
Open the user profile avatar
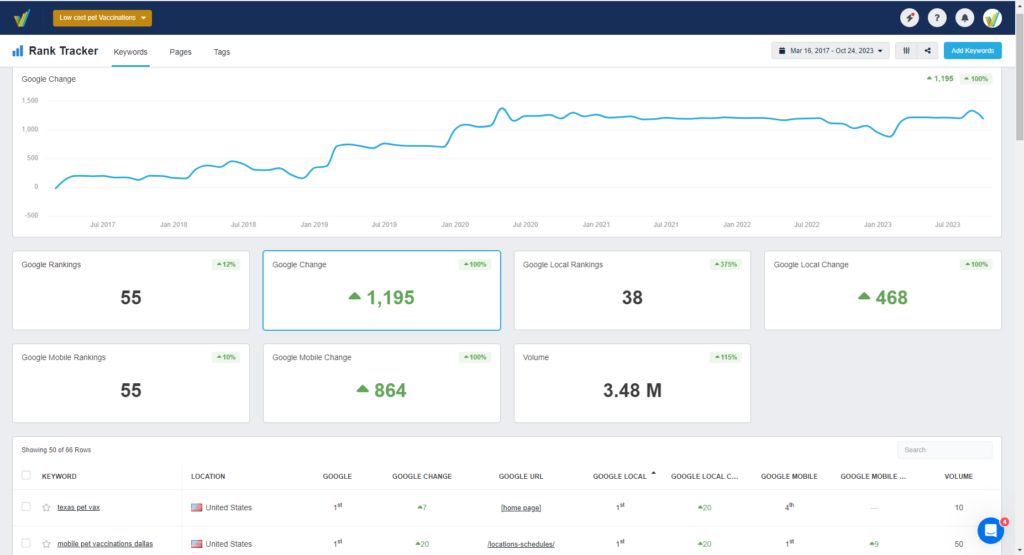(x=992, y=18)
